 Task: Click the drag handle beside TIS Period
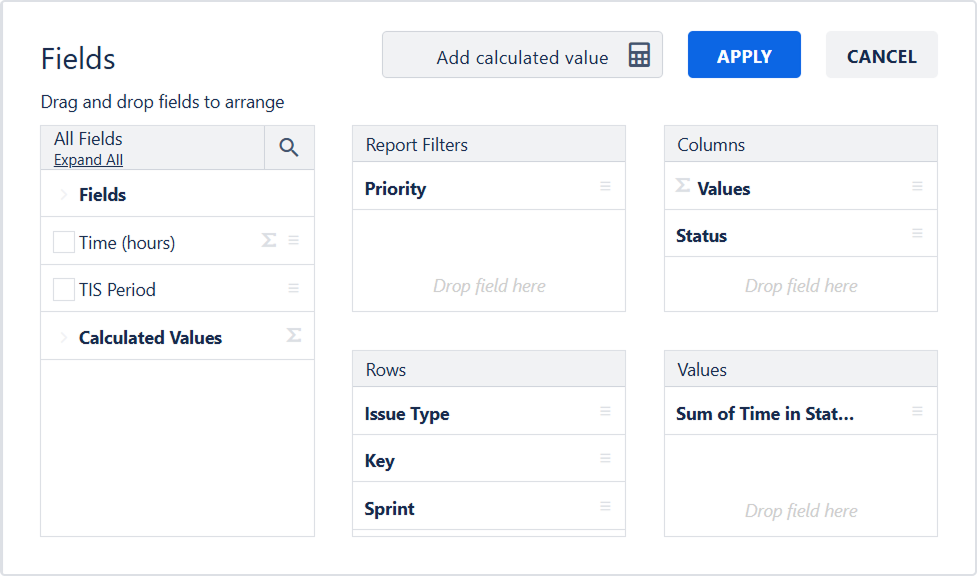point(293,288)
